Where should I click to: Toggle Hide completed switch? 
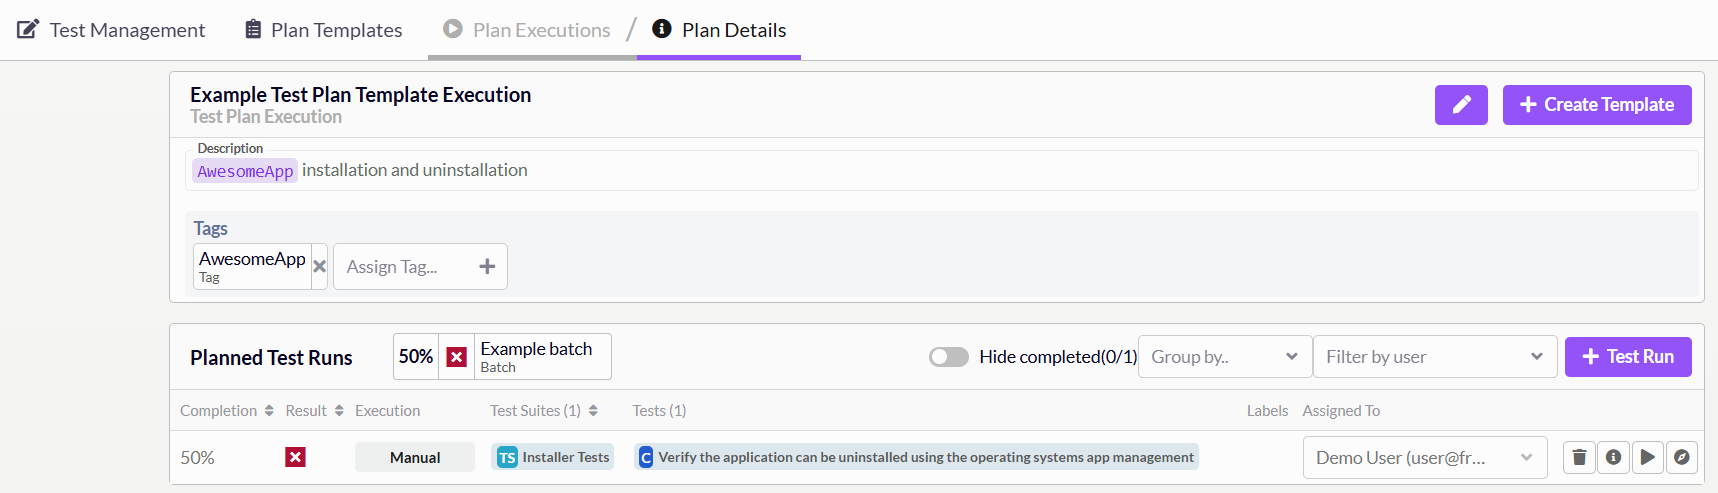948,357
